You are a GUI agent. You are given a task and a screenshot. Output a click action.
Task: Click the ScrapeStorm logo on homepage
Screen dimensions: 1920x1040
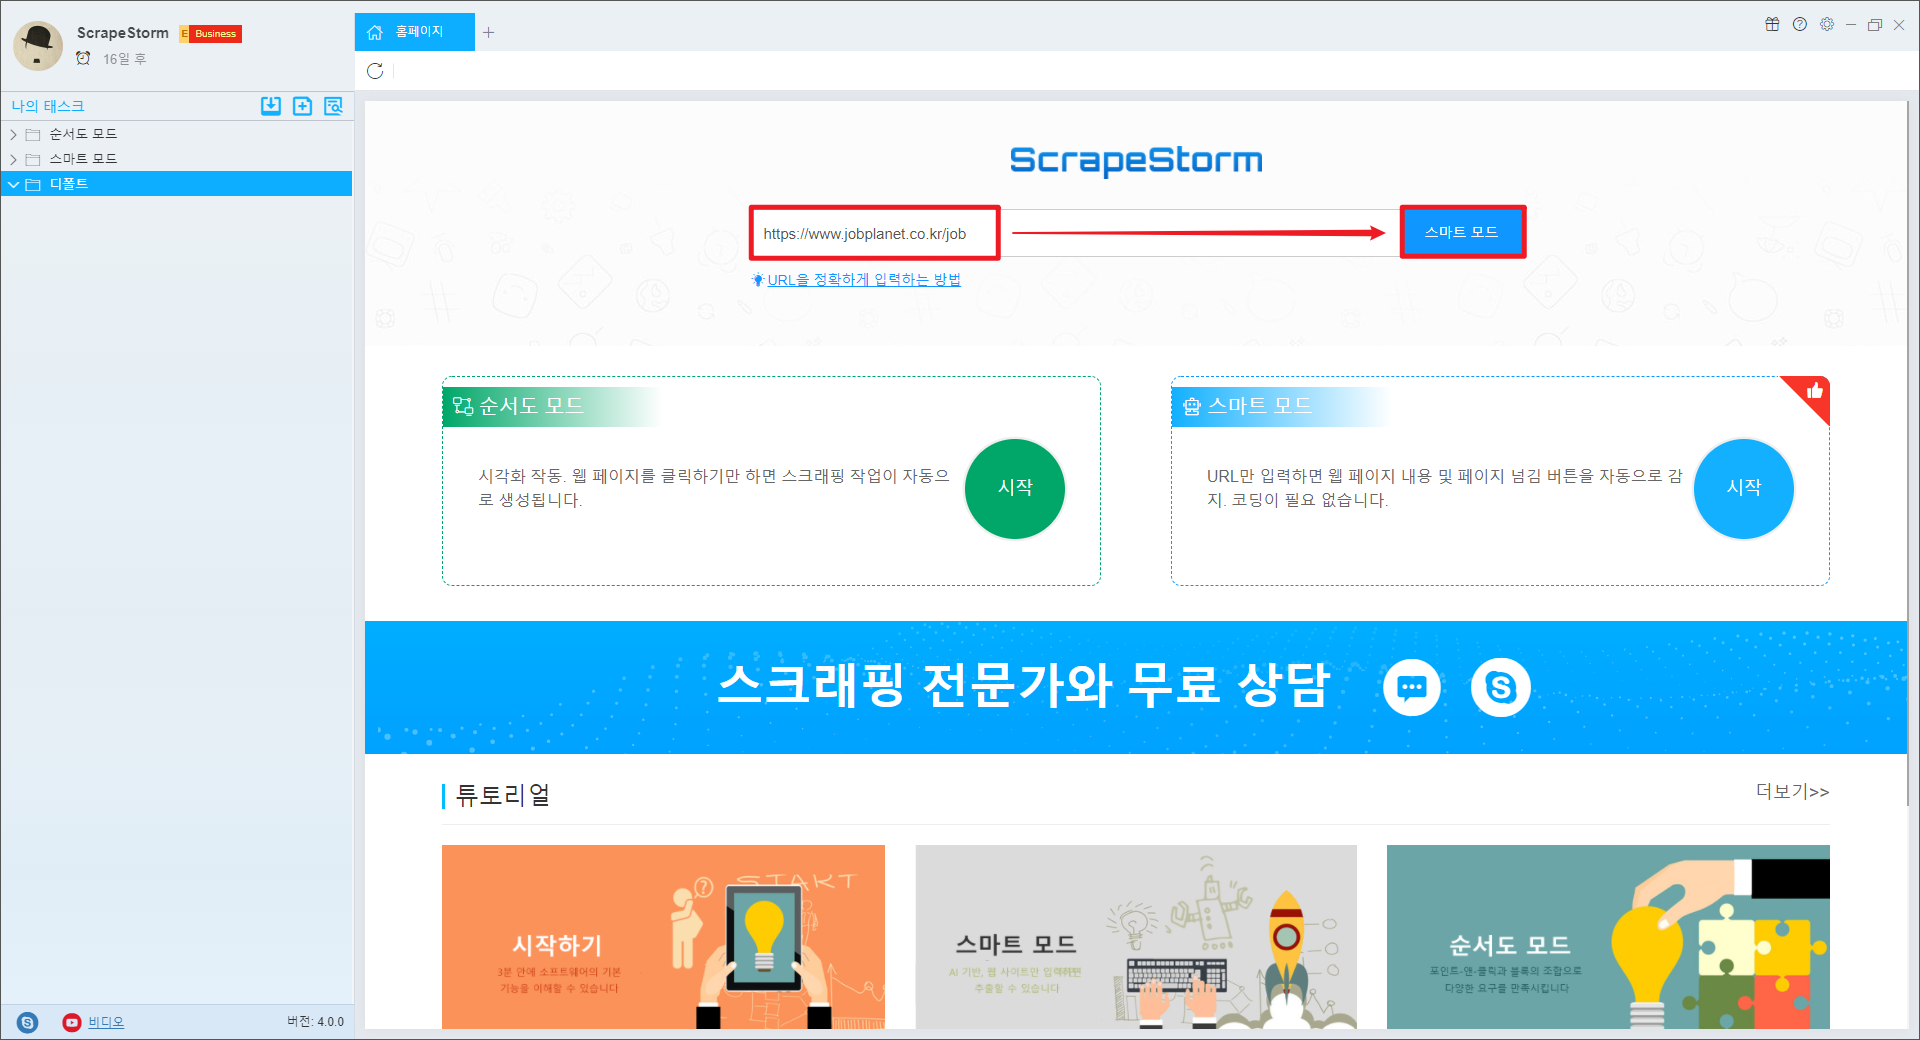pos(1136,160)
